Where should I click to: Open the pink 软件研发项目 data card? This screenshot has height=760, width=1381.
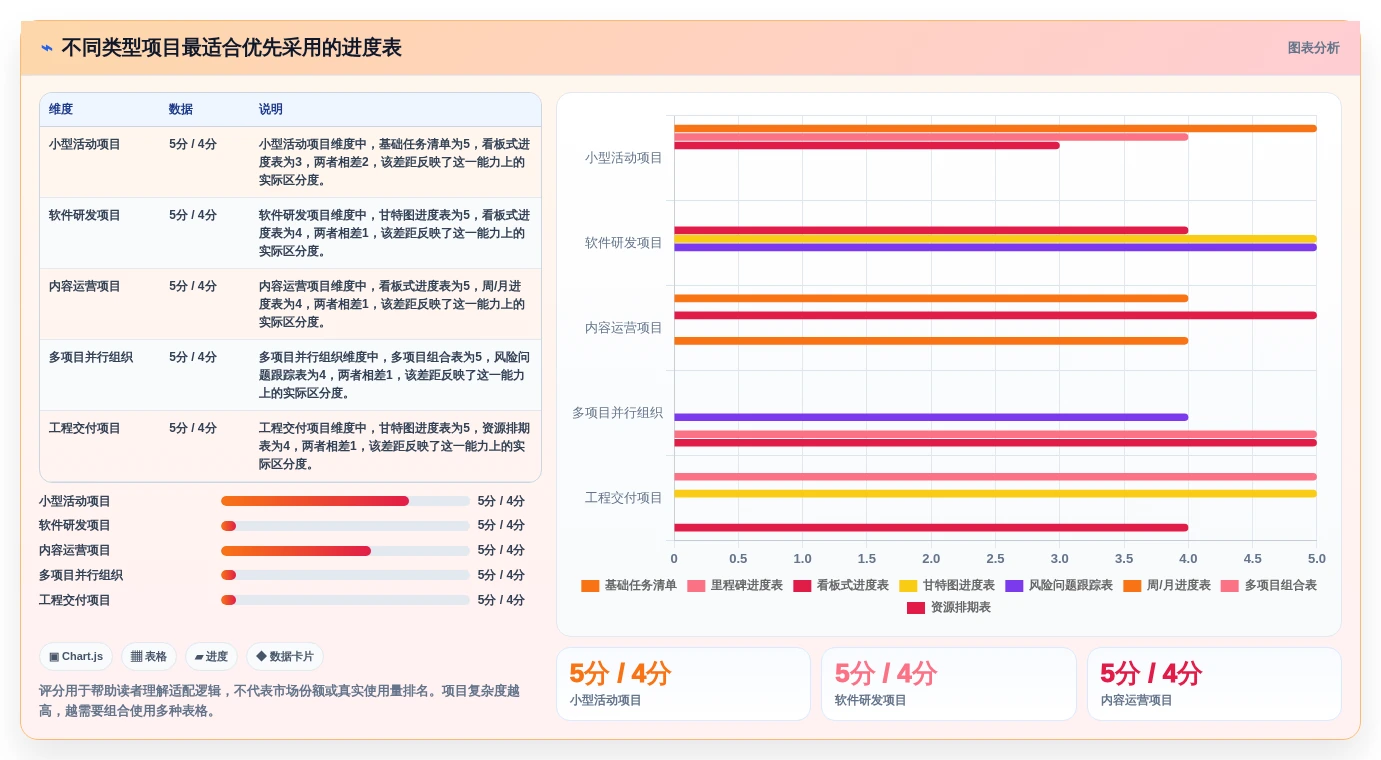pyautogui.click(x=949, y=684)
